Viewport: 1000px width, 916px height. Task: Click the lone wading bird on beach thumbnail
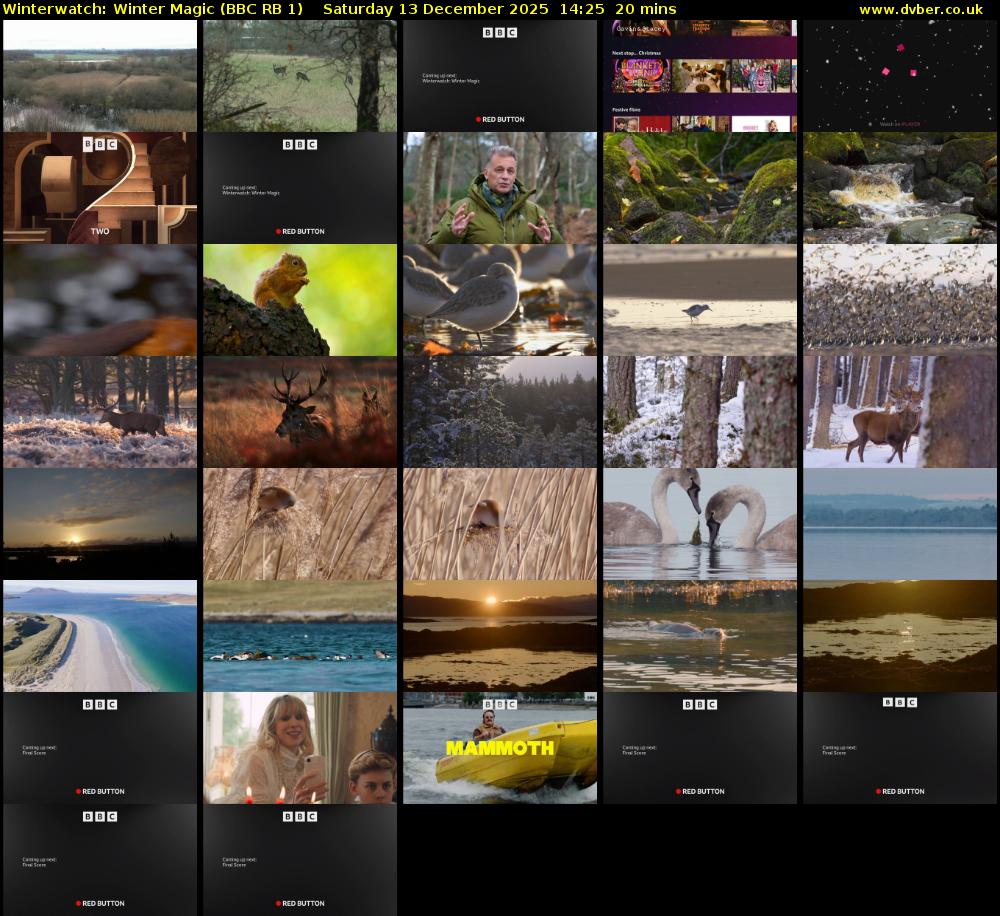(700, 300)
